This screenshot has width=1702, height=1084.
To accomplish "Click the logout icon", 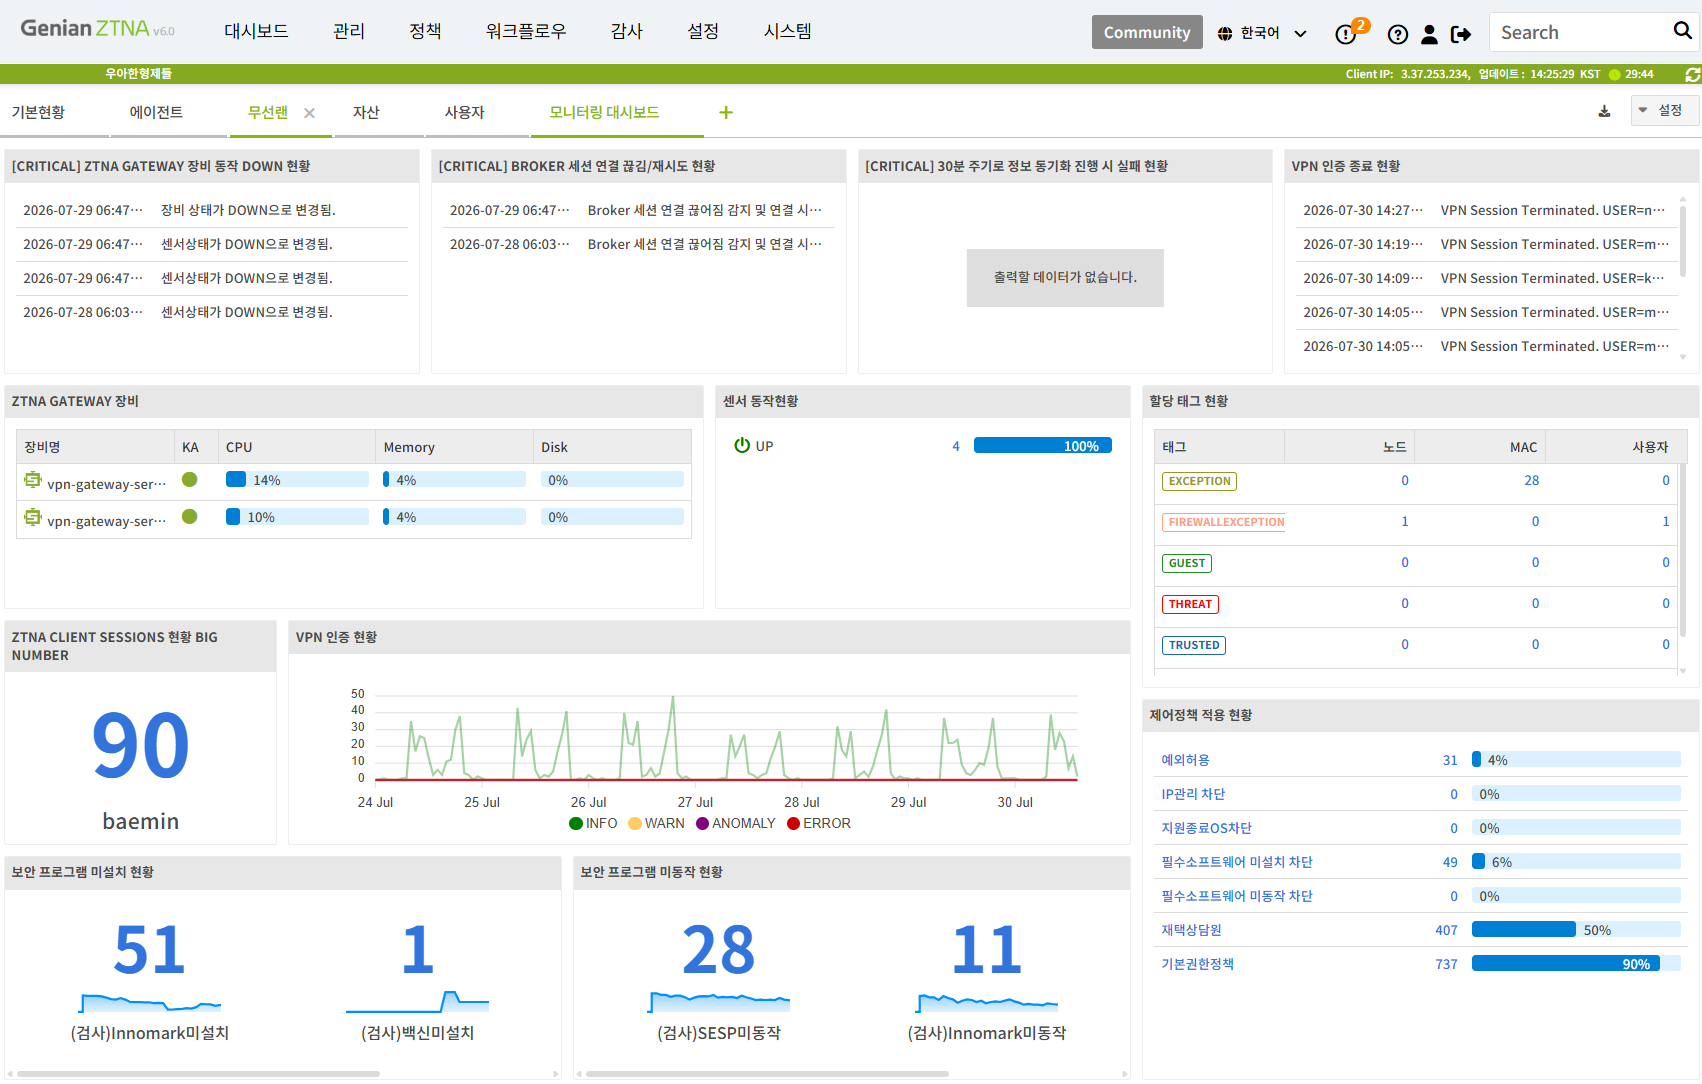I will tap(1461, 34).
